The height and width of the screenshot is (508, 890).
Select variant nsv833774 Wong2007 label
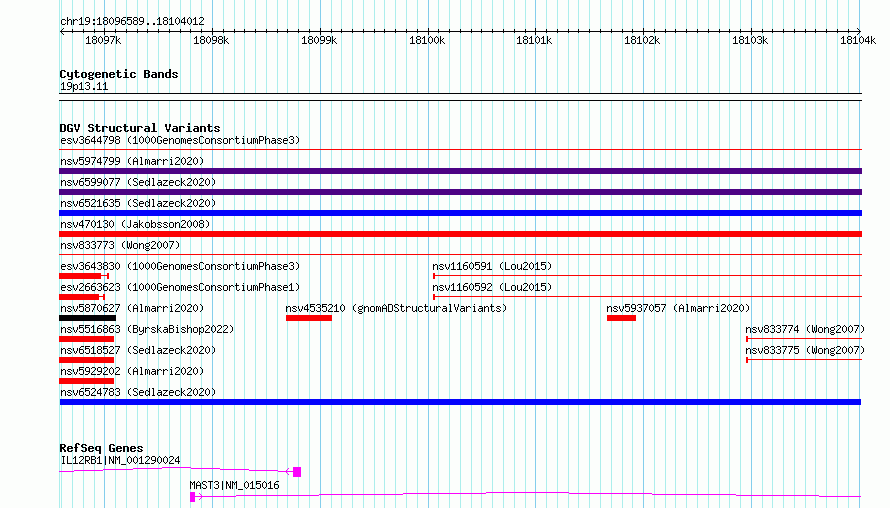coord(805,329)
